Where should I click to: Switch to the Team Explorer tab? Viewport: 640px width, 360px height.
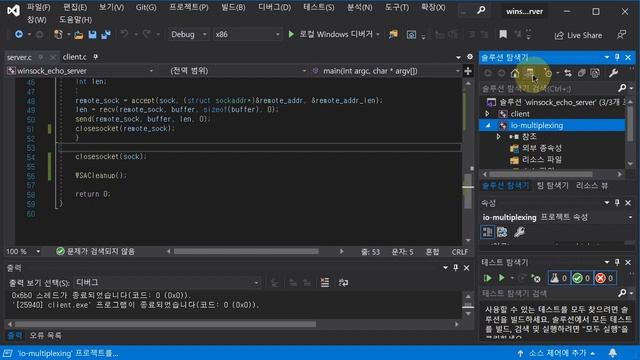point(552,186)
